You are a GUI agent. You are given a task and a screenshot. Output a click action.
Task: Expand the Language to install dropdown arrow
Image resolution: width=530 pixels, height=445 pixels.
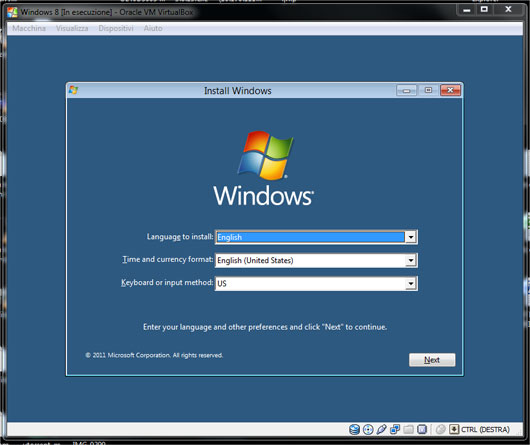(411, 237)
